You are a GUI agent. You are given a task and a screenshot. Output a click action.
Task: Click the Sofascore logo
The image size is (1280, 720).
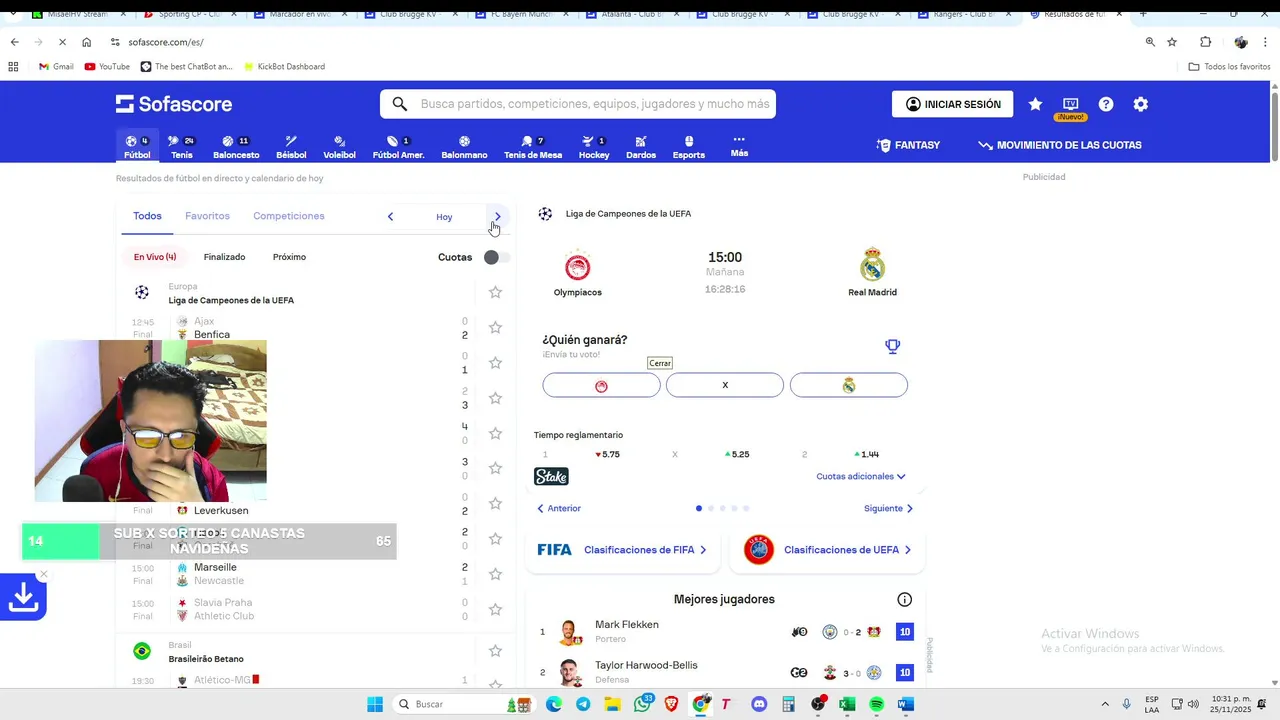[x=174, y=104]
